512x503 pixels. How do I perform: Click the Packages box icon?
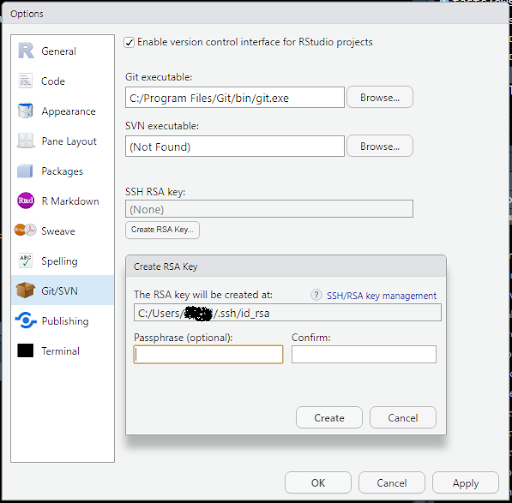[25, 171]
